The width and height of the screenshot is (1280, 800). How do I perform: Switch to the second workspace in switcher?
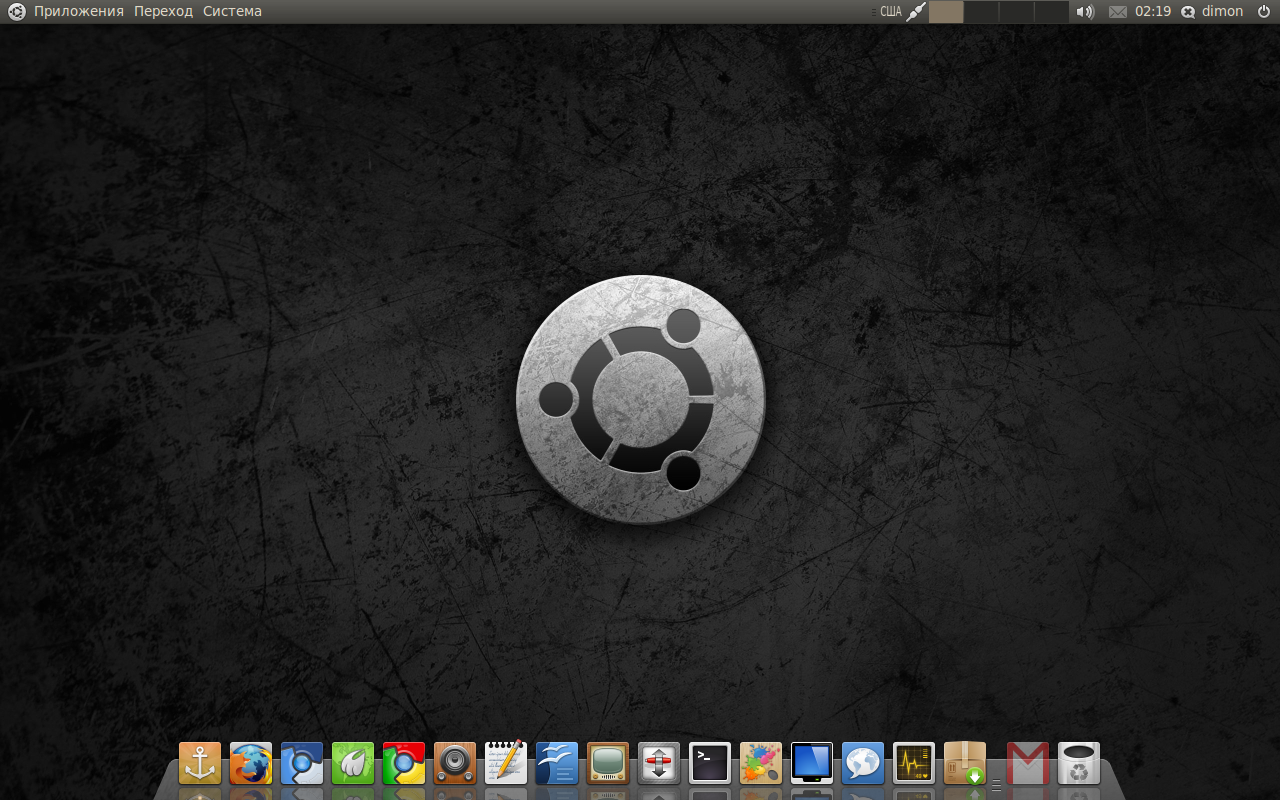(981, 12)
